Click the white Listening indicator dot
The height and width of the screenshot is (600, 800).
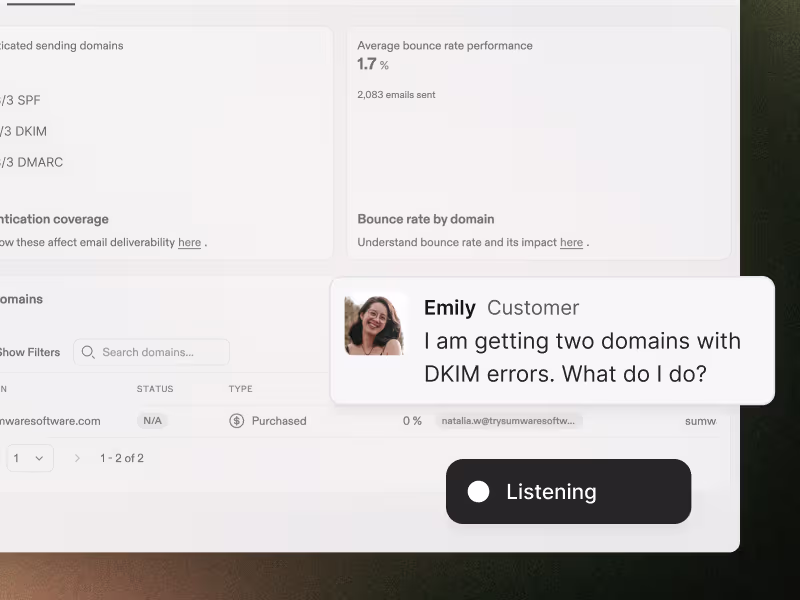point(478,491)
